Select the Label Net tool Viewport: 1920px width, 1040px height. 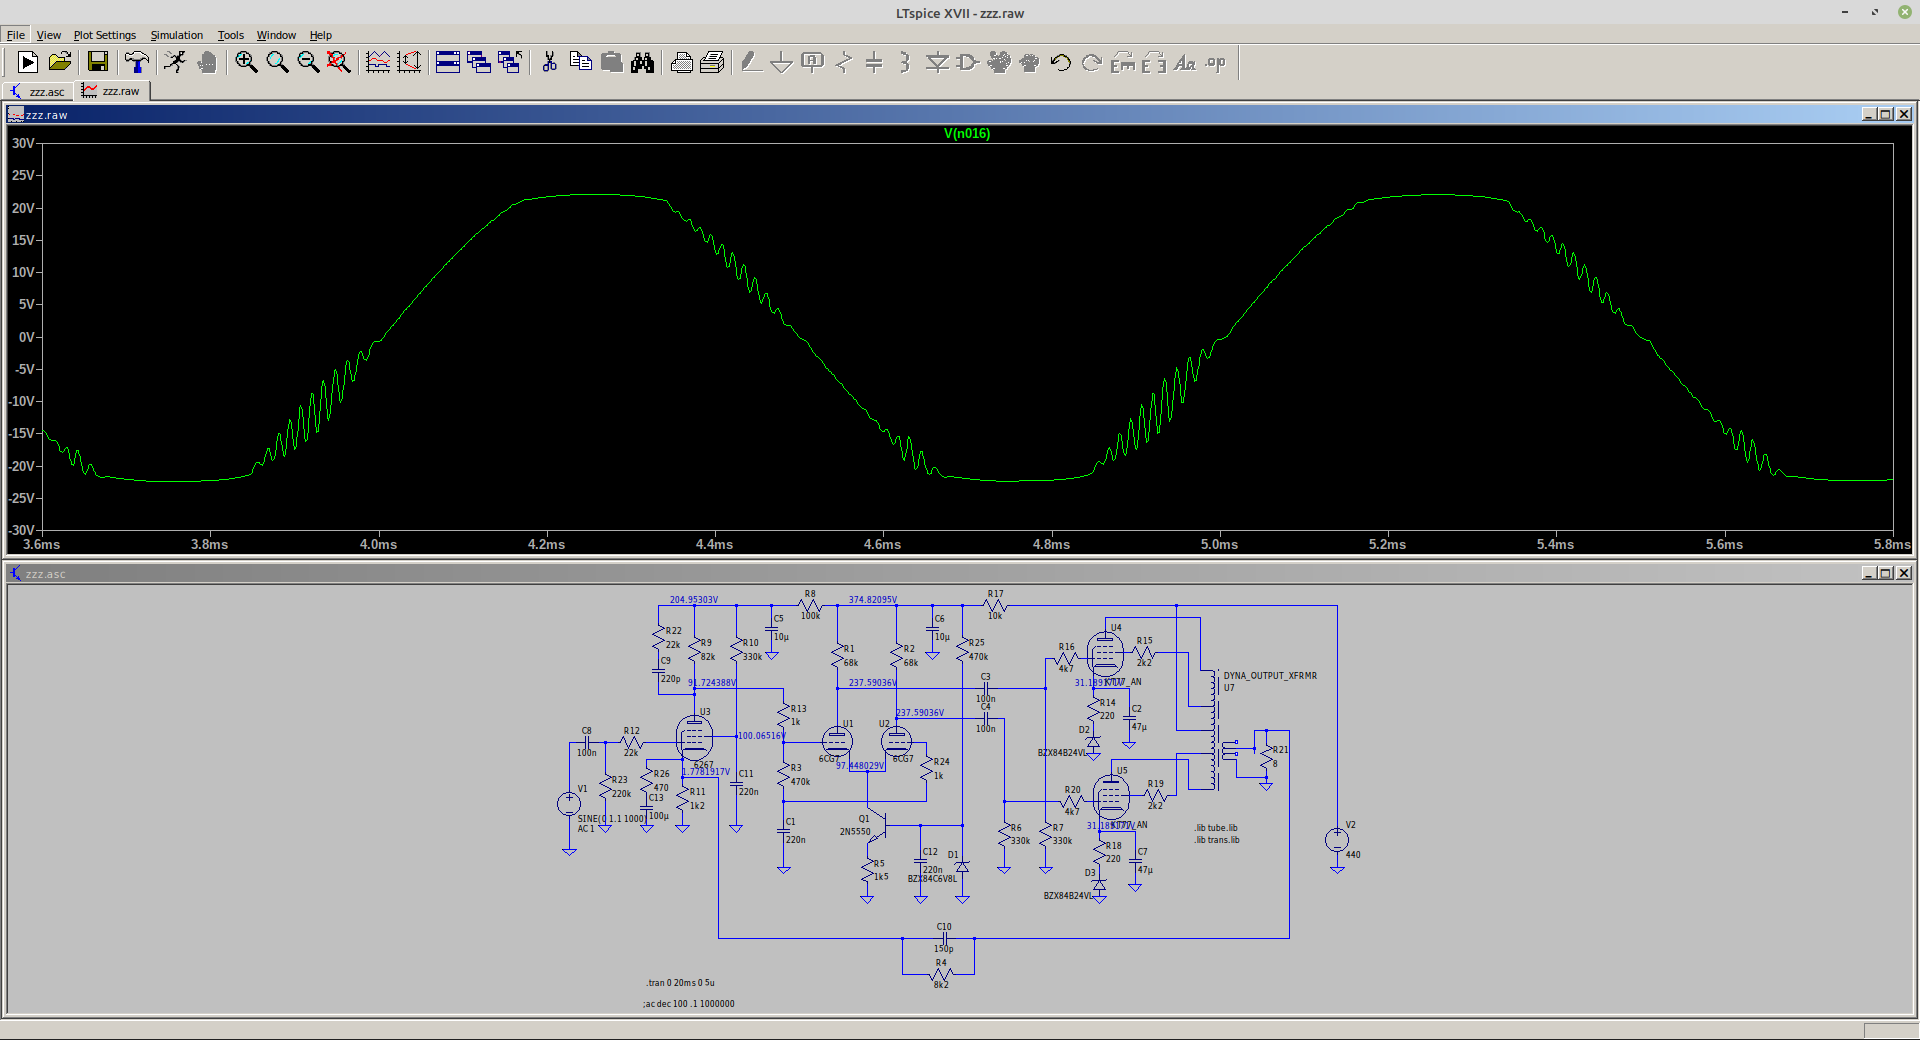812,62
